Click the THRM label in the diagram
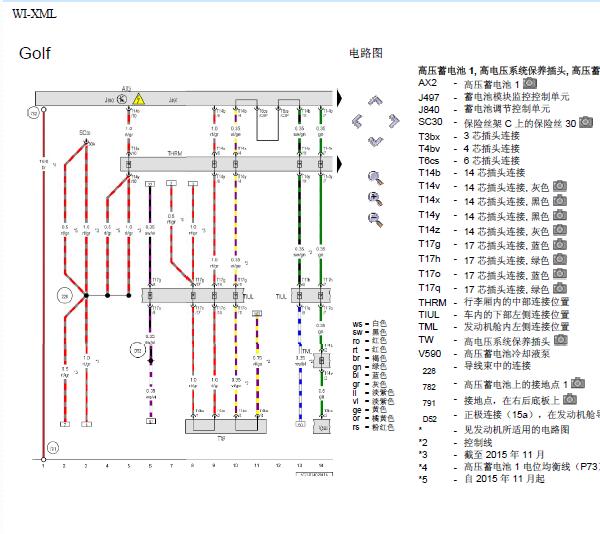 [174, 153]
